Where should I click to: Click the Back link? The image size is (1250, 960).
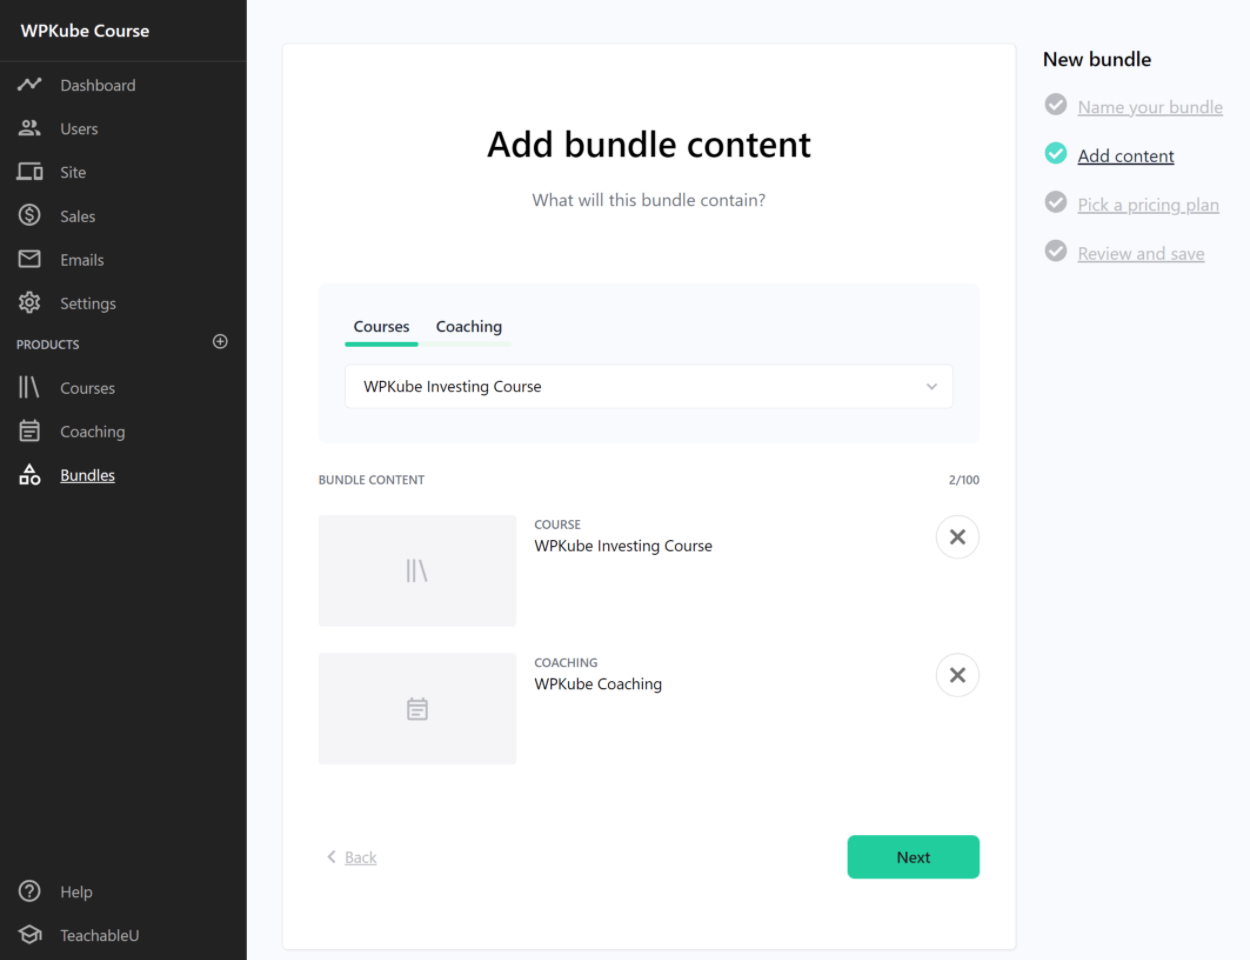(360, 857)
